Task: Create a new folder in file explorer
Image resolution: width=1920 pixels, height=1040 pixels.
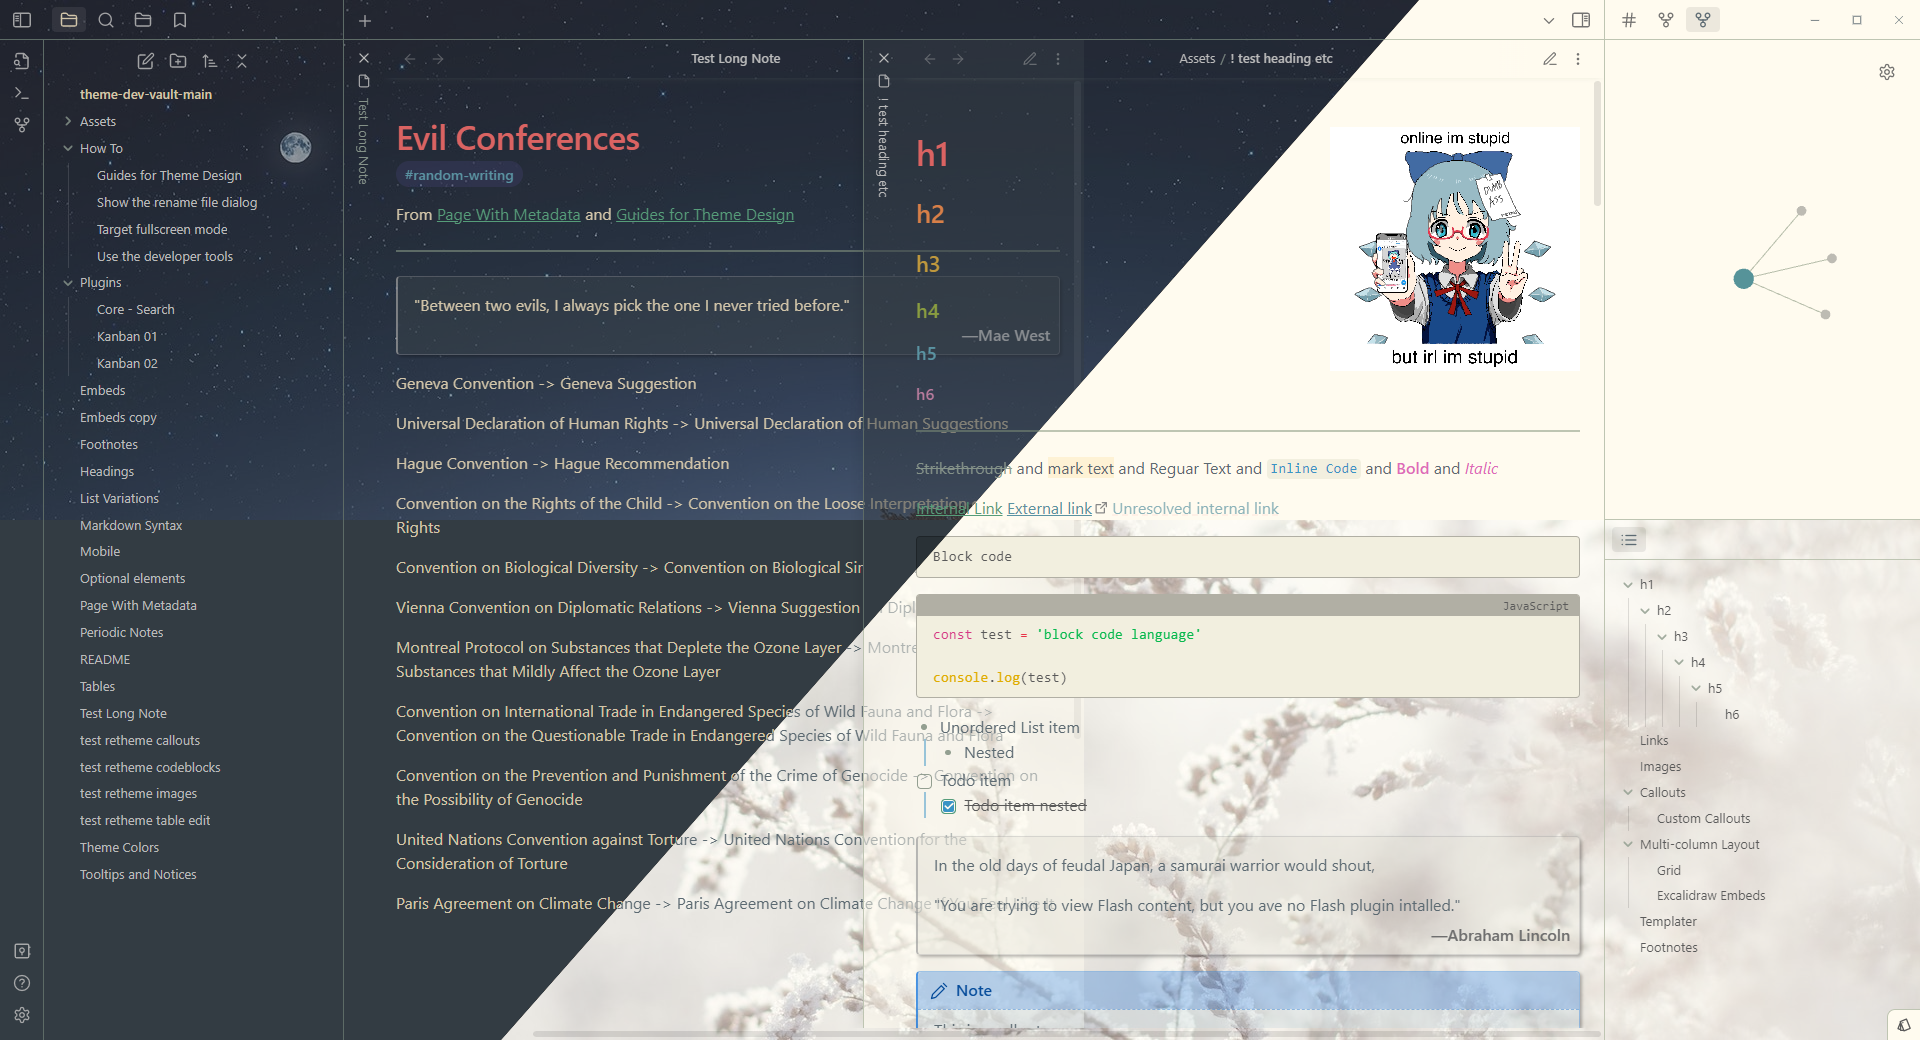Action: pyautogui.click(x=178, y=61)
